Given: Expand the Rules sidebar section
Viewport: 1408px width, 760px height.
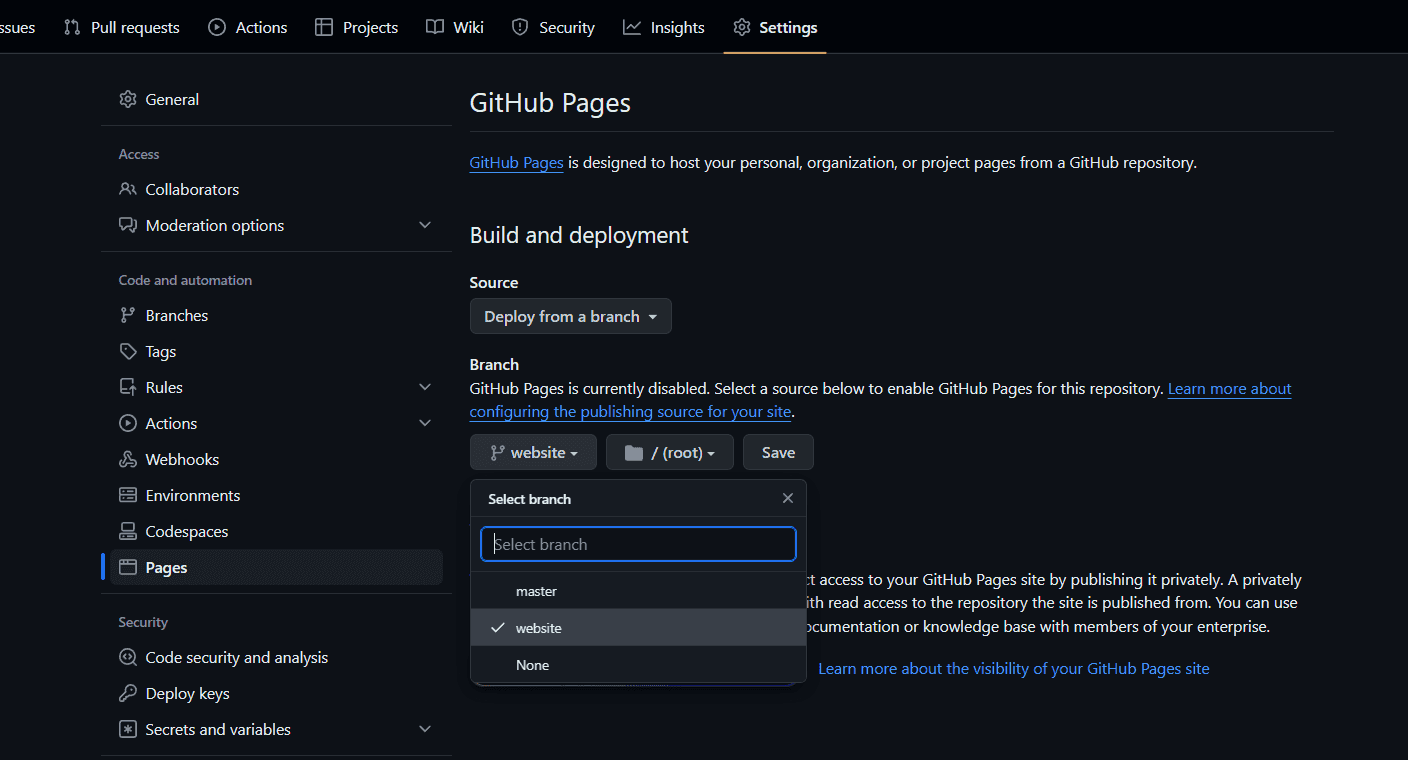Looking at the screenshot, I should (424, 387).
